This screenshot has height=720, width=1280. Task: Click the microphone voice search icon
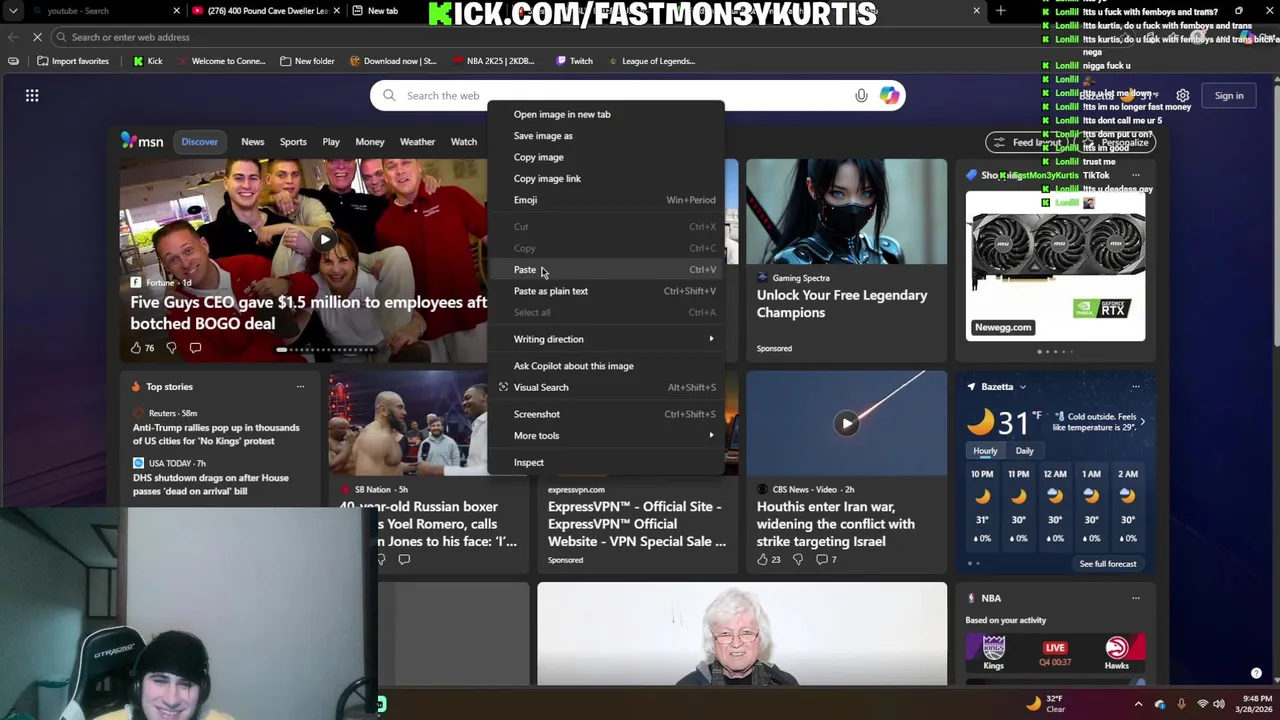(861, 95)
